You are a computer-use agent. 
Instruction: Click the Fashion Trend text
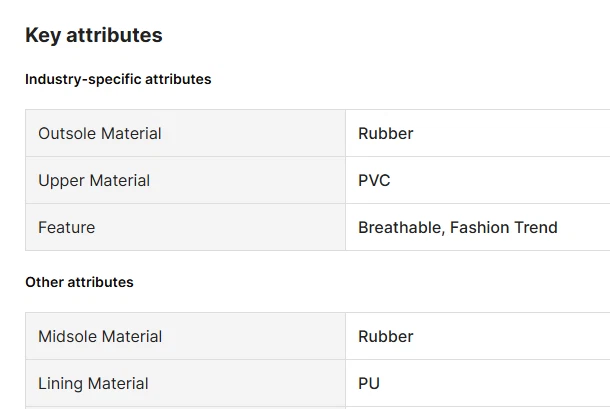[504, 227]
